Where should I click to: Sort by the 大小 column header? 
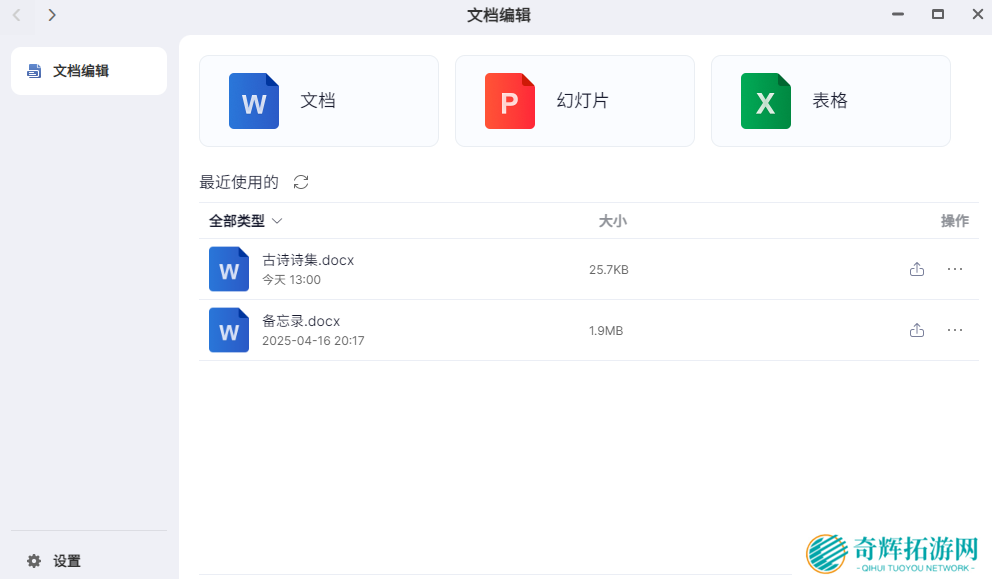click(612, 221)
